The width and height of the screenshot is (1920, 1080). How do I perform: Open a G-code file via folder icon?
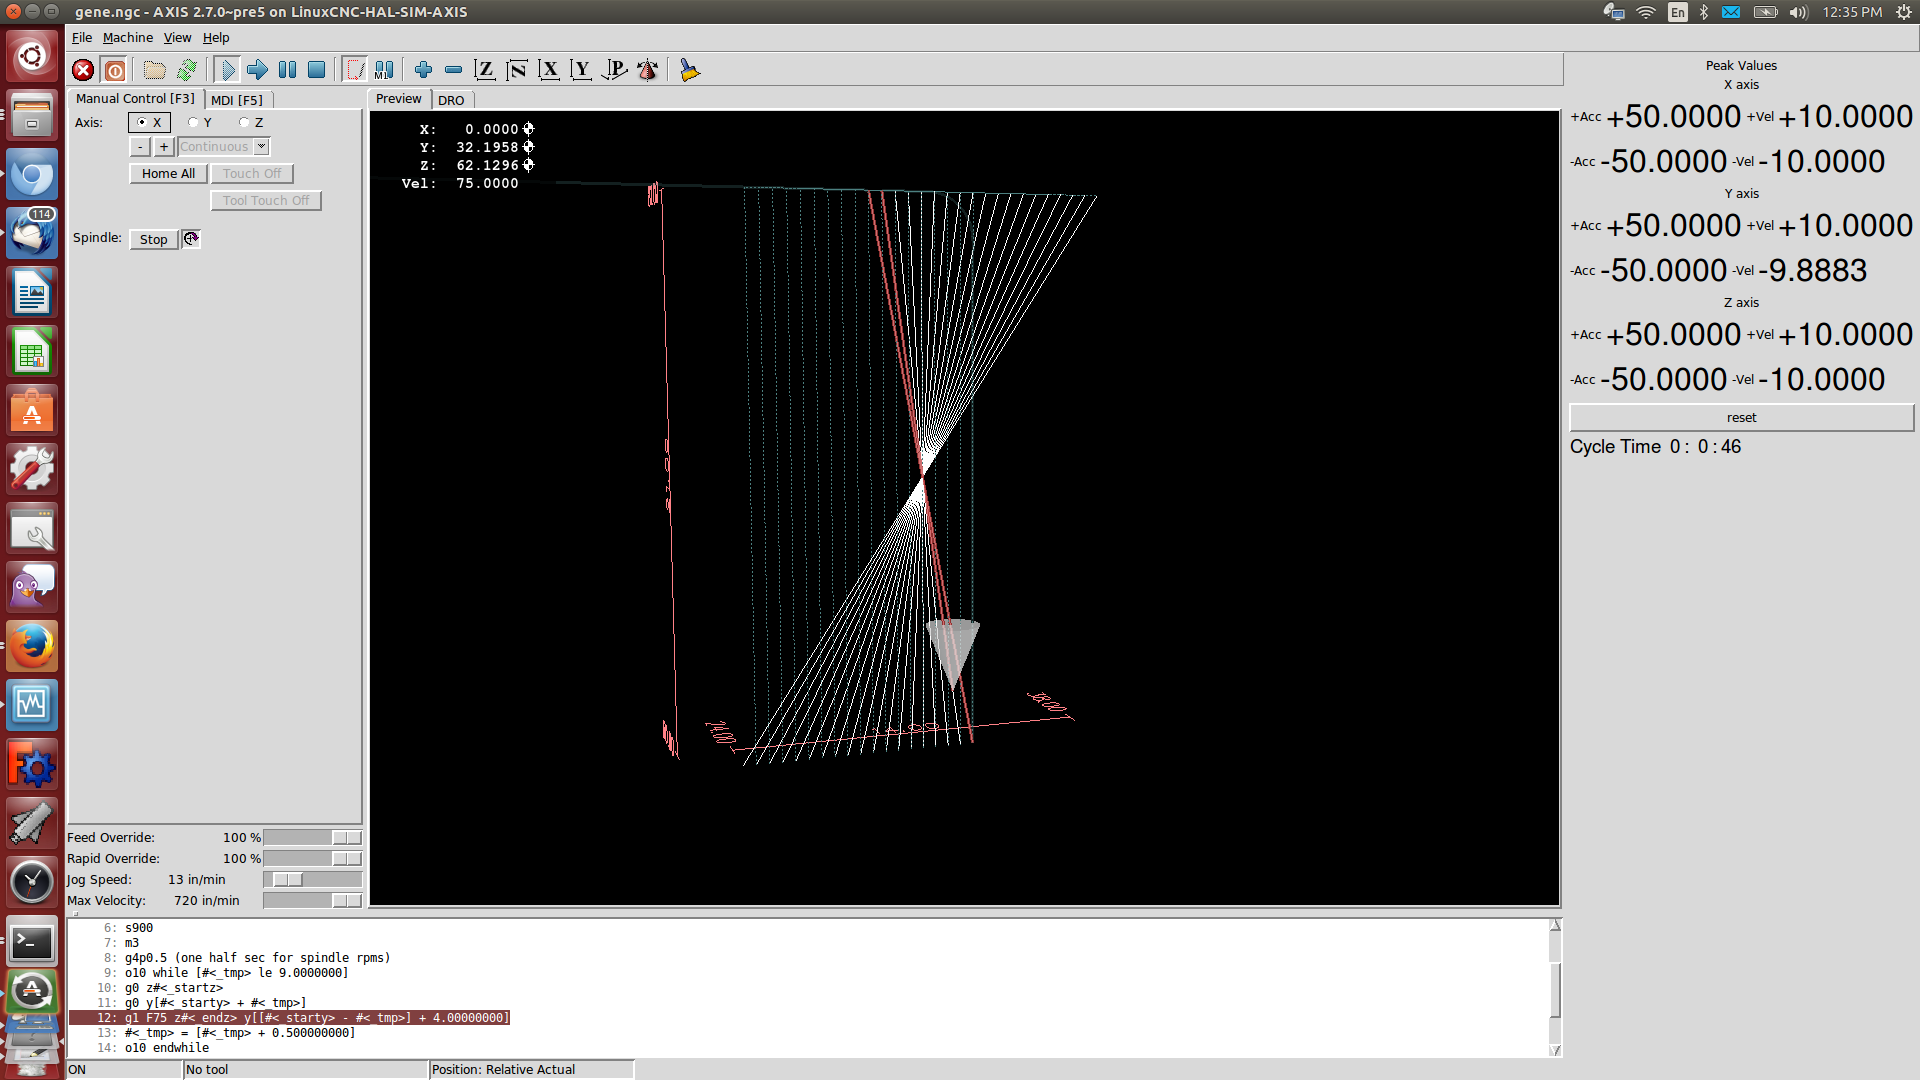tap(154, 70)
